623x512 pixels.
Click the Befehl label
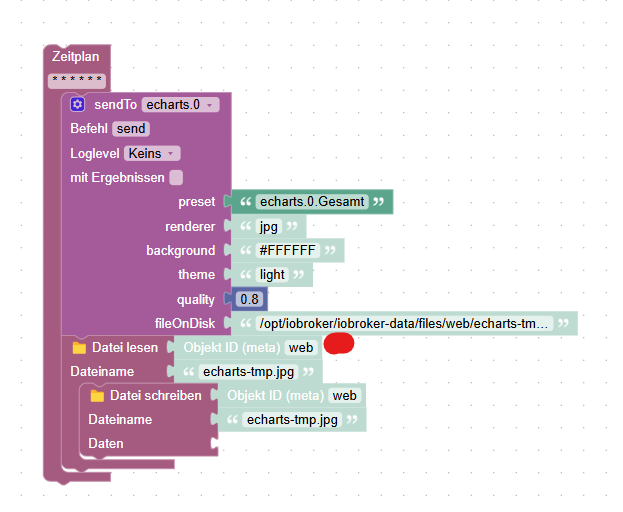point(89,129)
